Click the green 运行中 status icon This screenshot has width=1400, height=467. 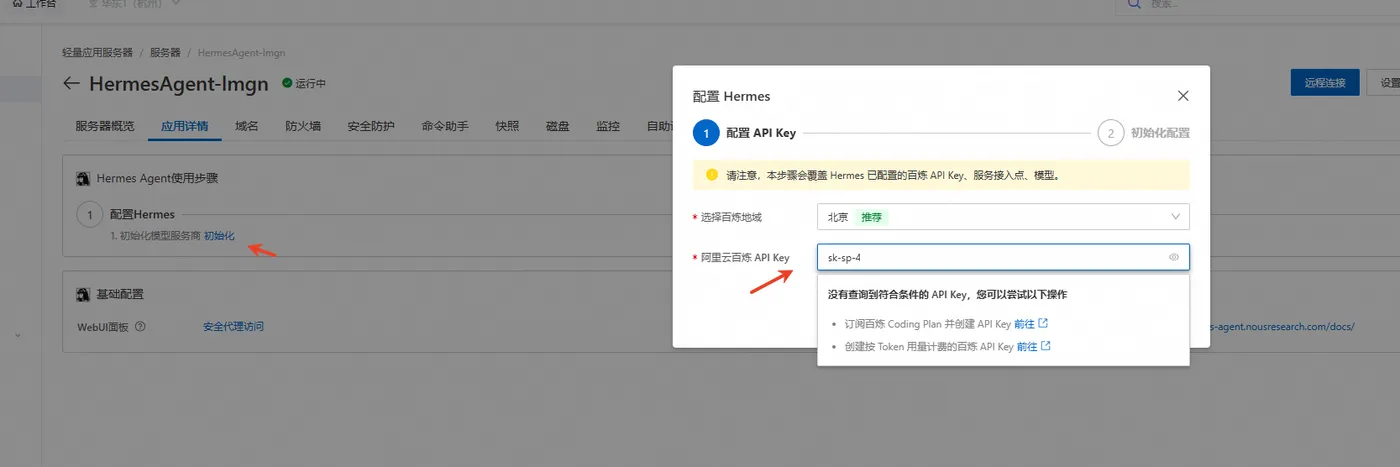click(x=287, y=83)
